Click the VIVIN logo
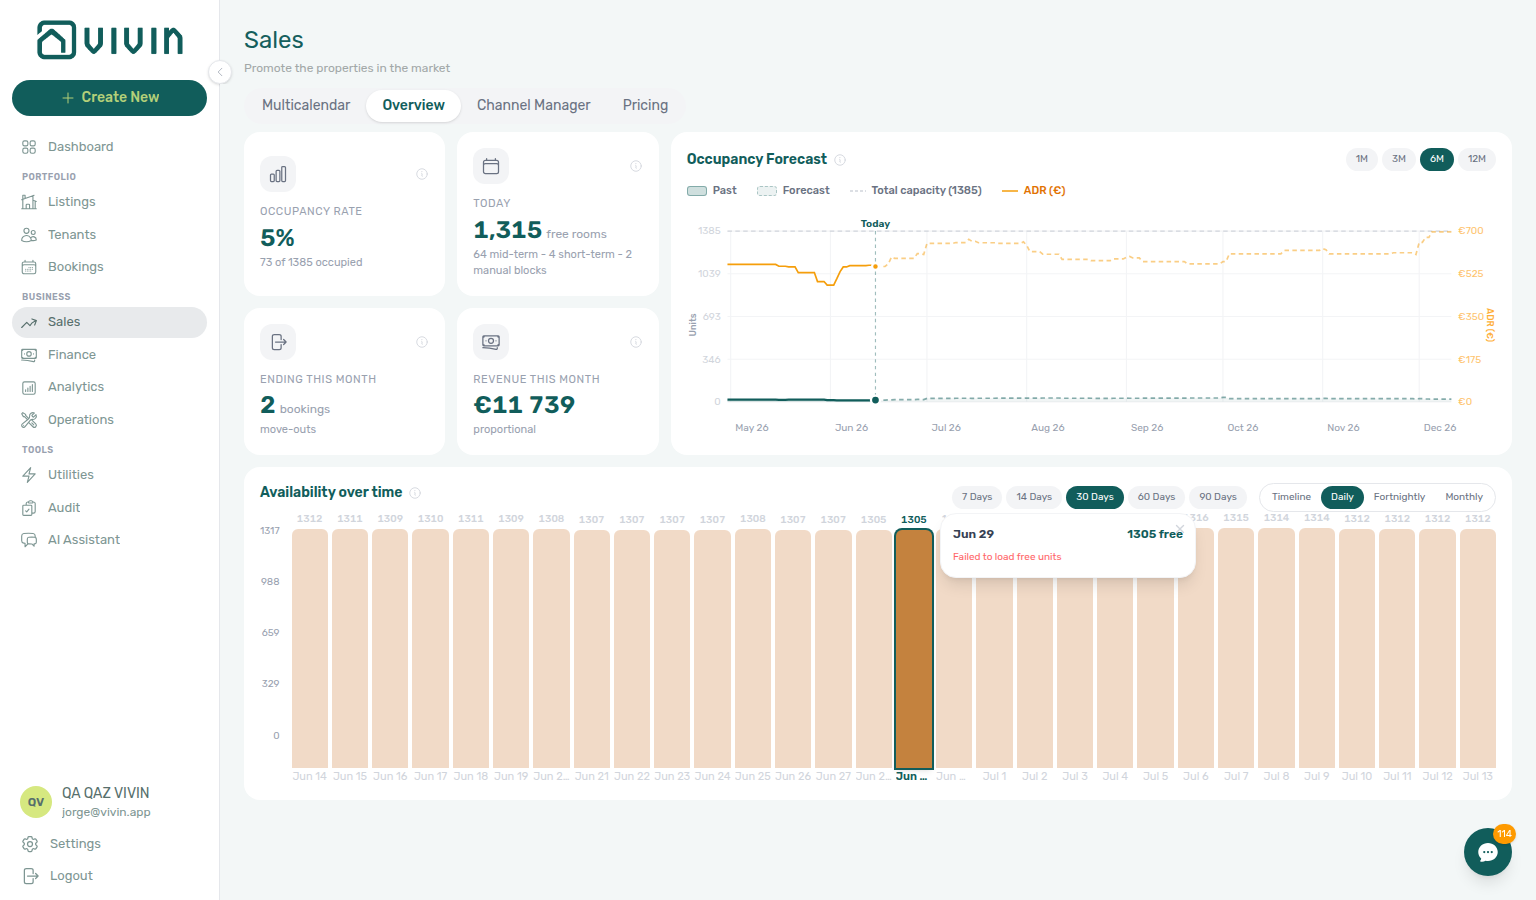The height and width of the screenshot is (900, 1536). point(110,40)
